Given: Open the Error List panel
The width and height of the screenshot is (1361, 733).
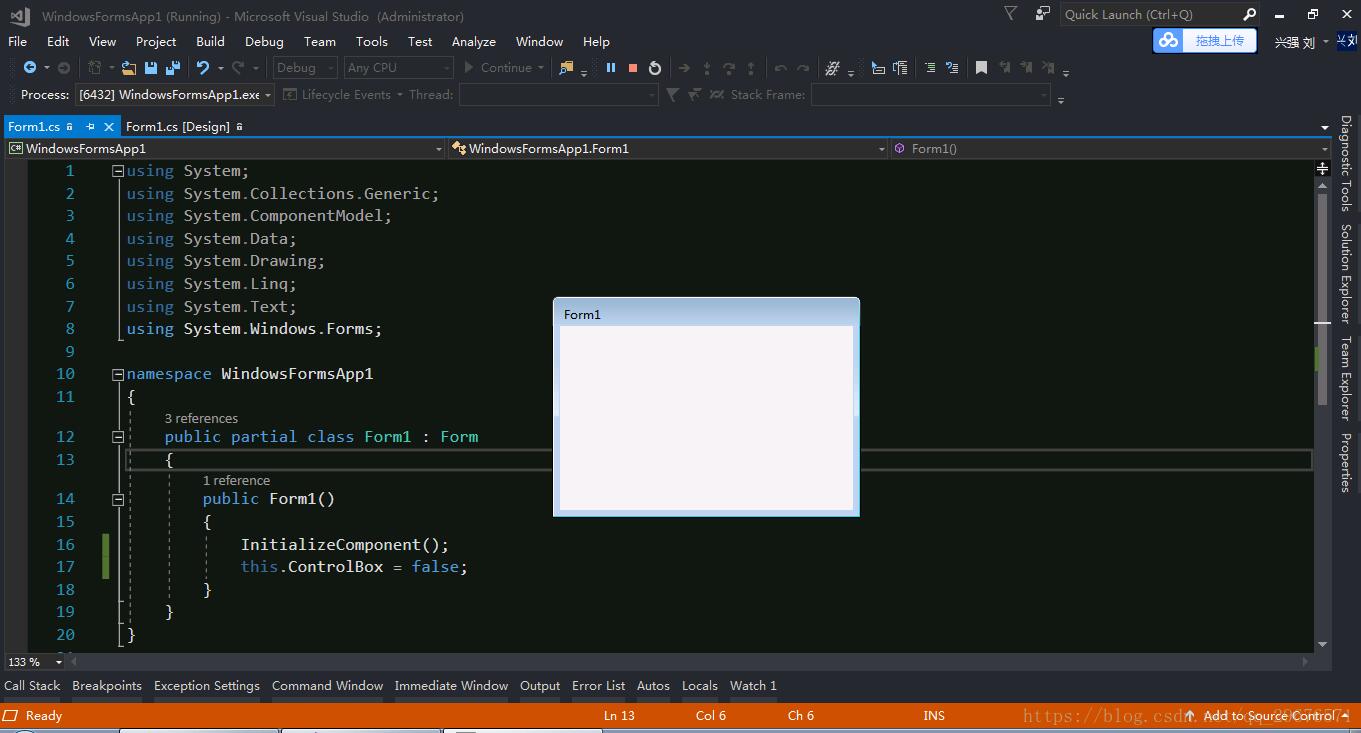Looking at the screenshot, I should [x=598, y=686].
